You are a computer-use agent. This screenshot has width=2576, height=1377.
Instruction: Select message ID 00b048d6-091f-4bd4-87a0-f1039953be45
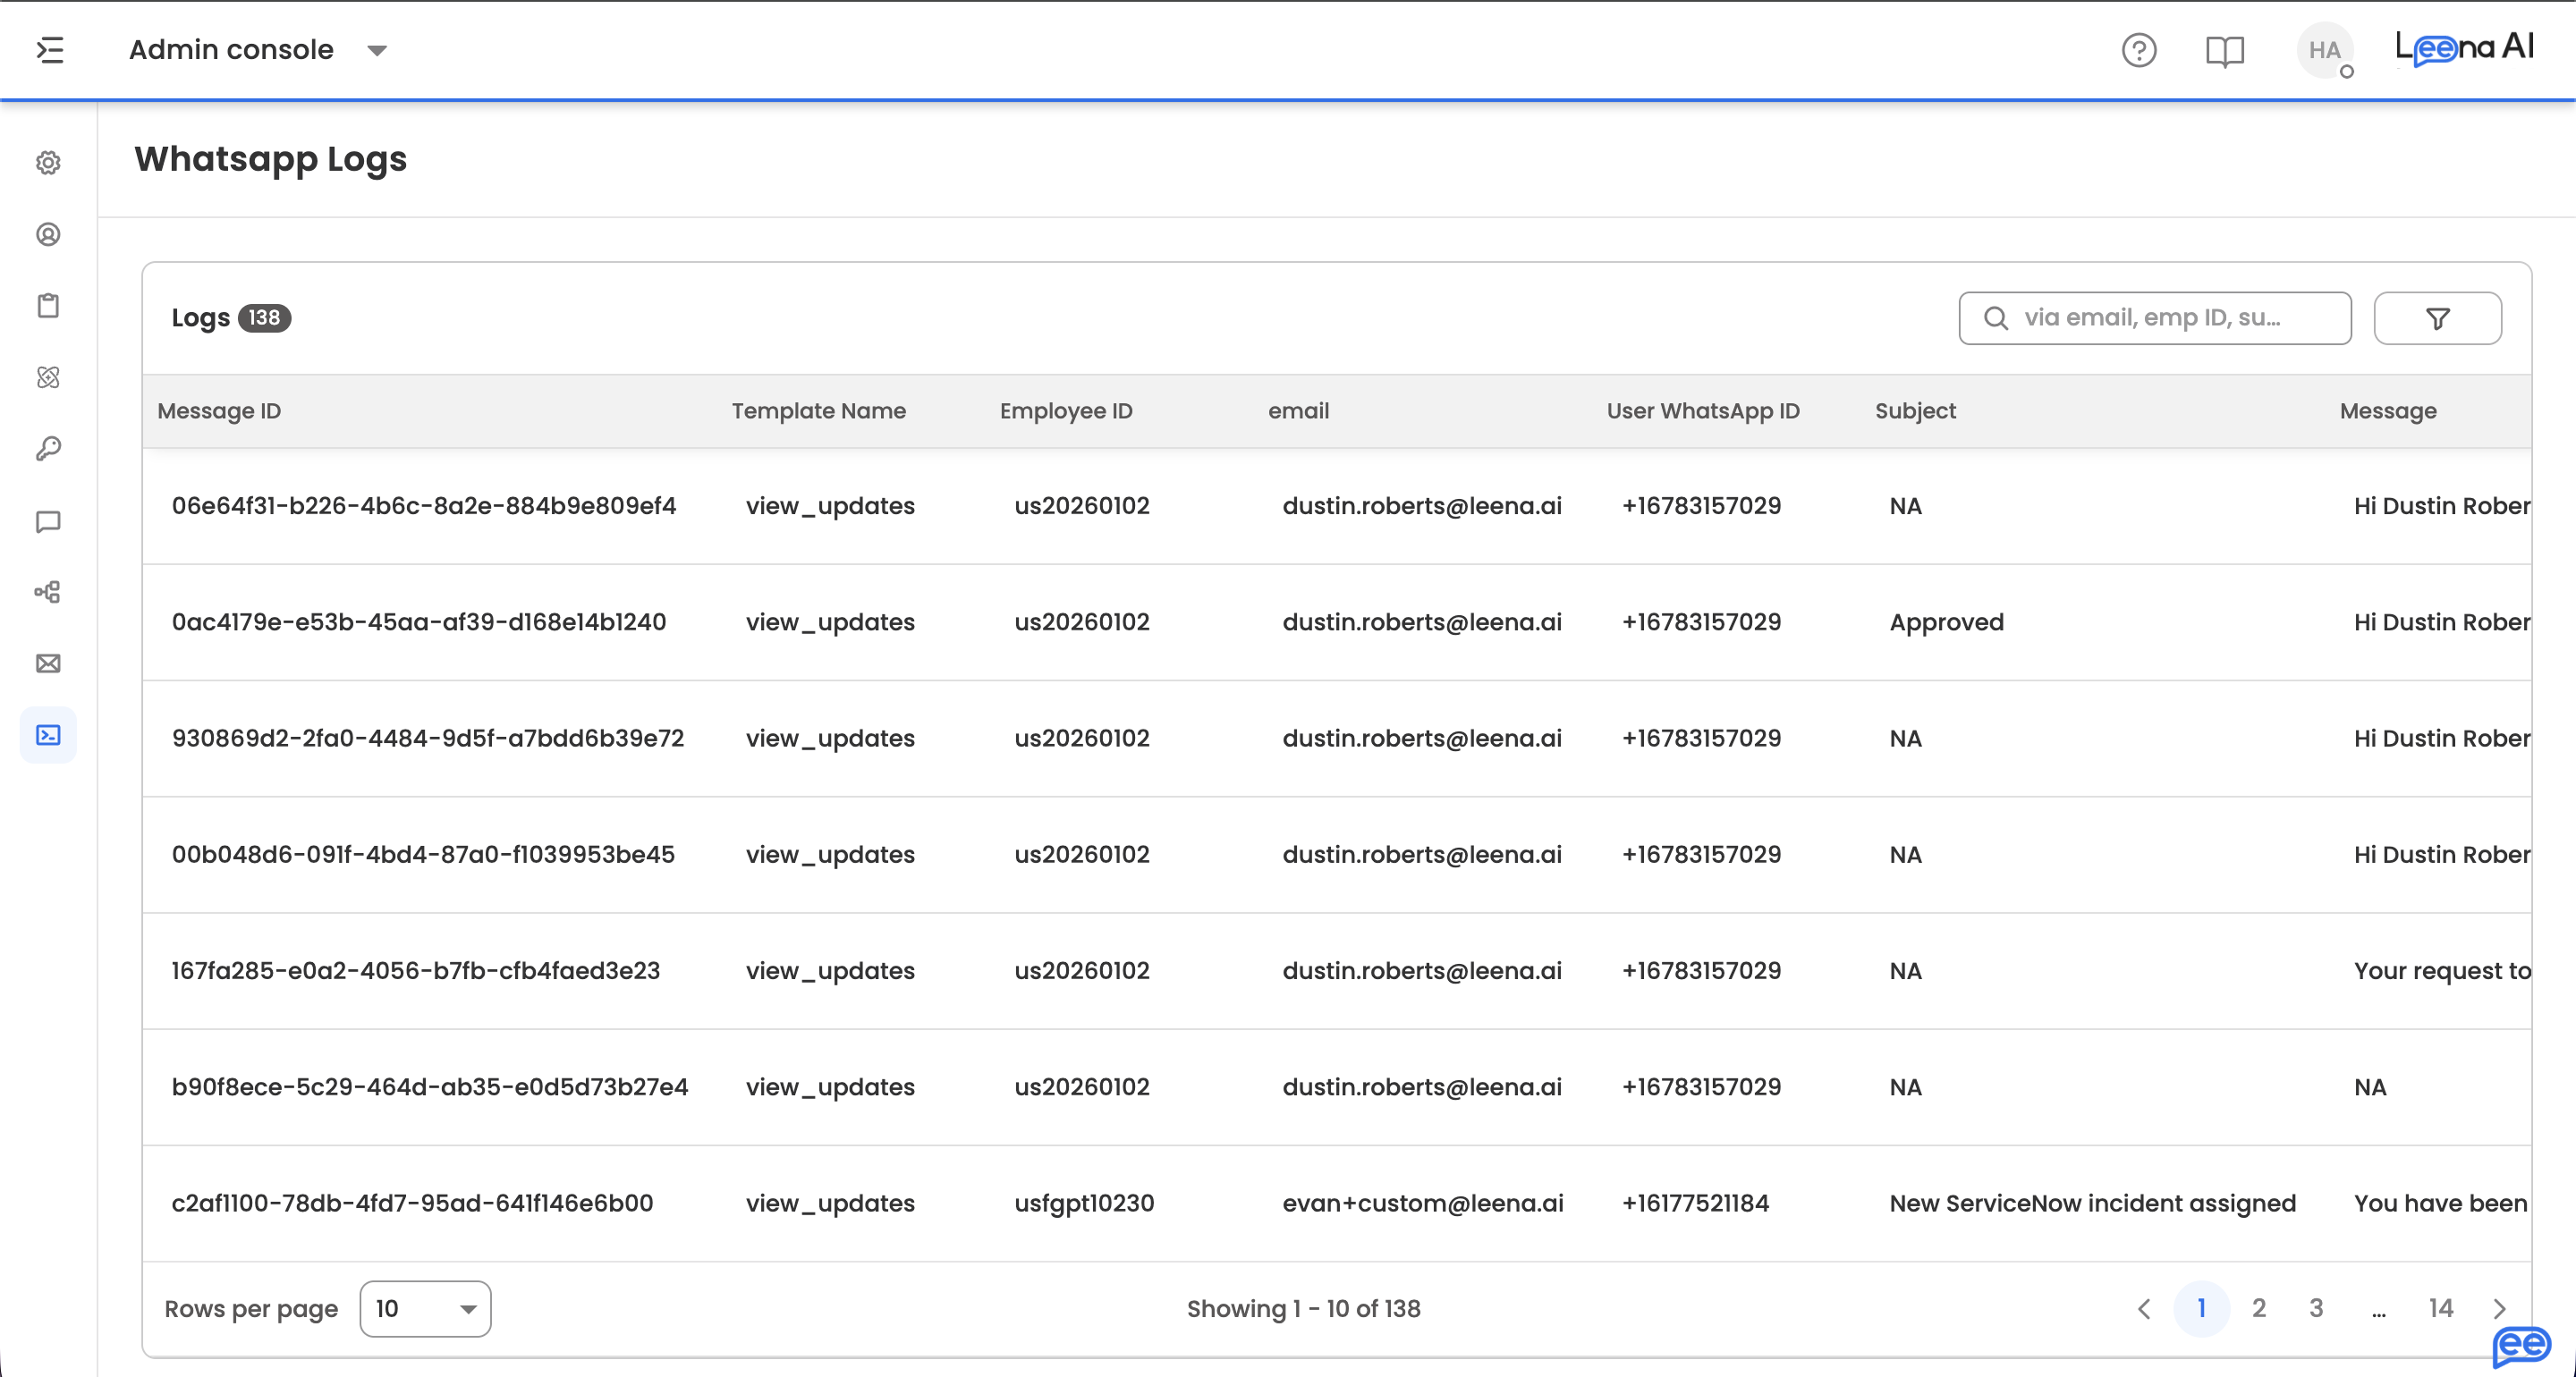point(423,854)
